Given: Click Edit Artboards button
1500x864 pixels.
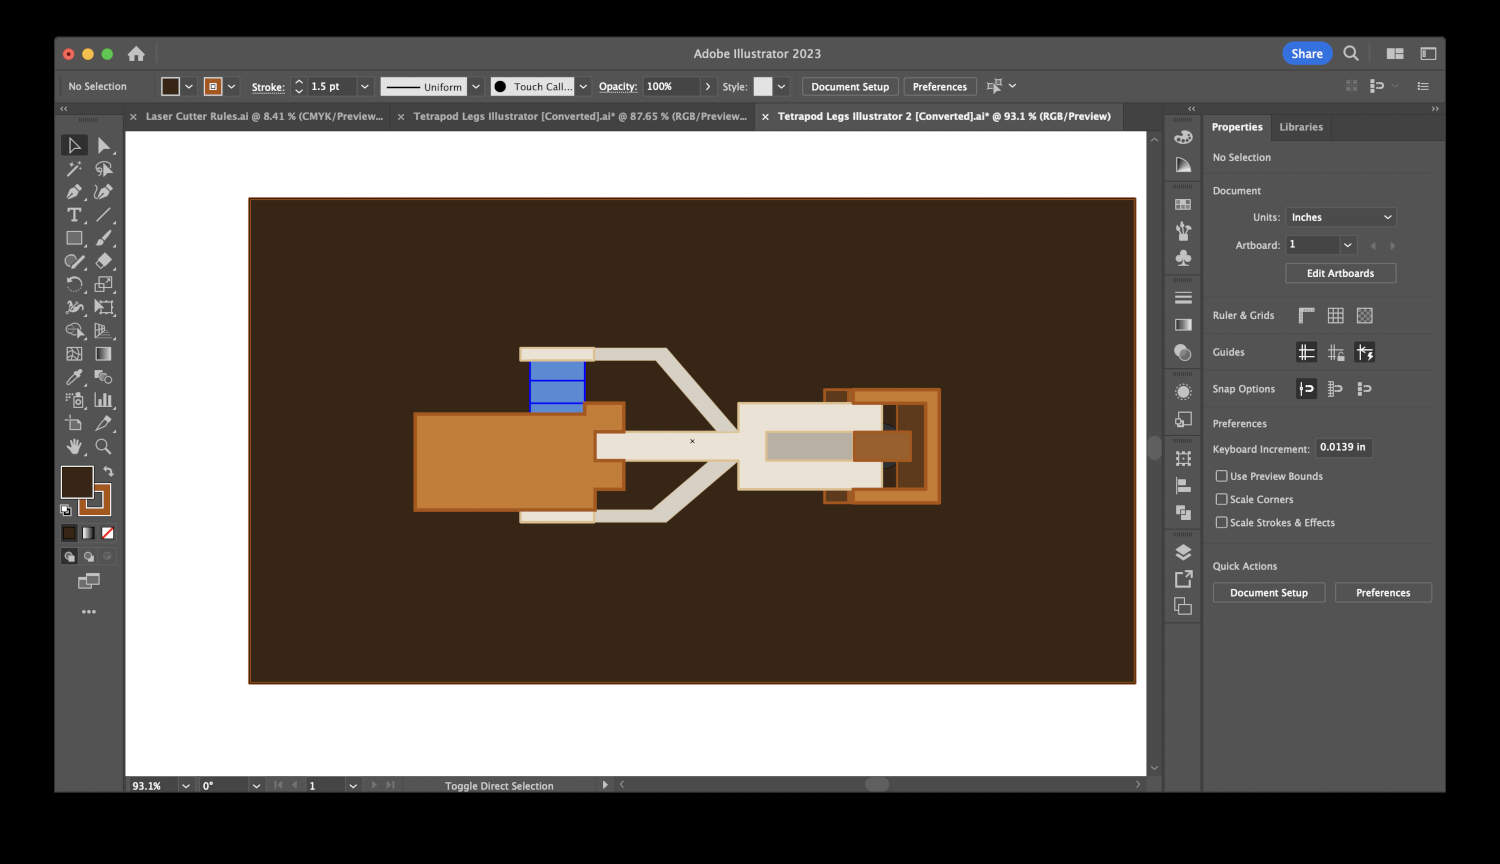Looking at the screenshot, I should 1340,273.
